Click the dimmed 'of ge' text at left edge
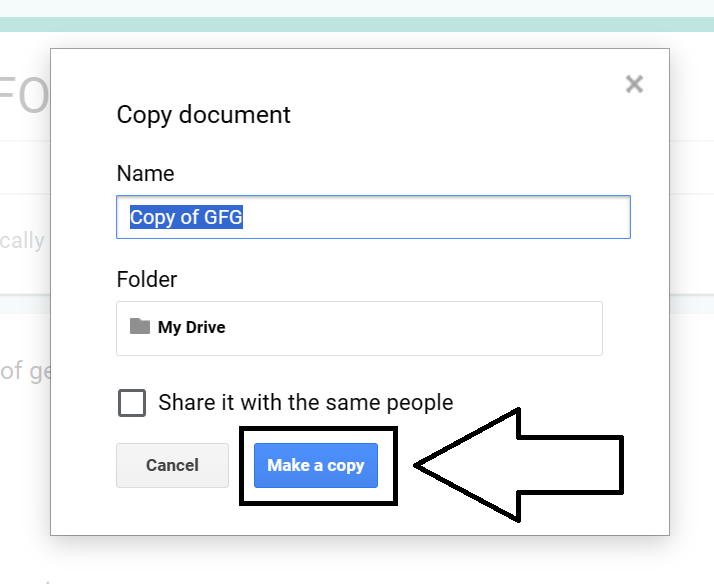This screenshot has width=714, height=585. 25,371
